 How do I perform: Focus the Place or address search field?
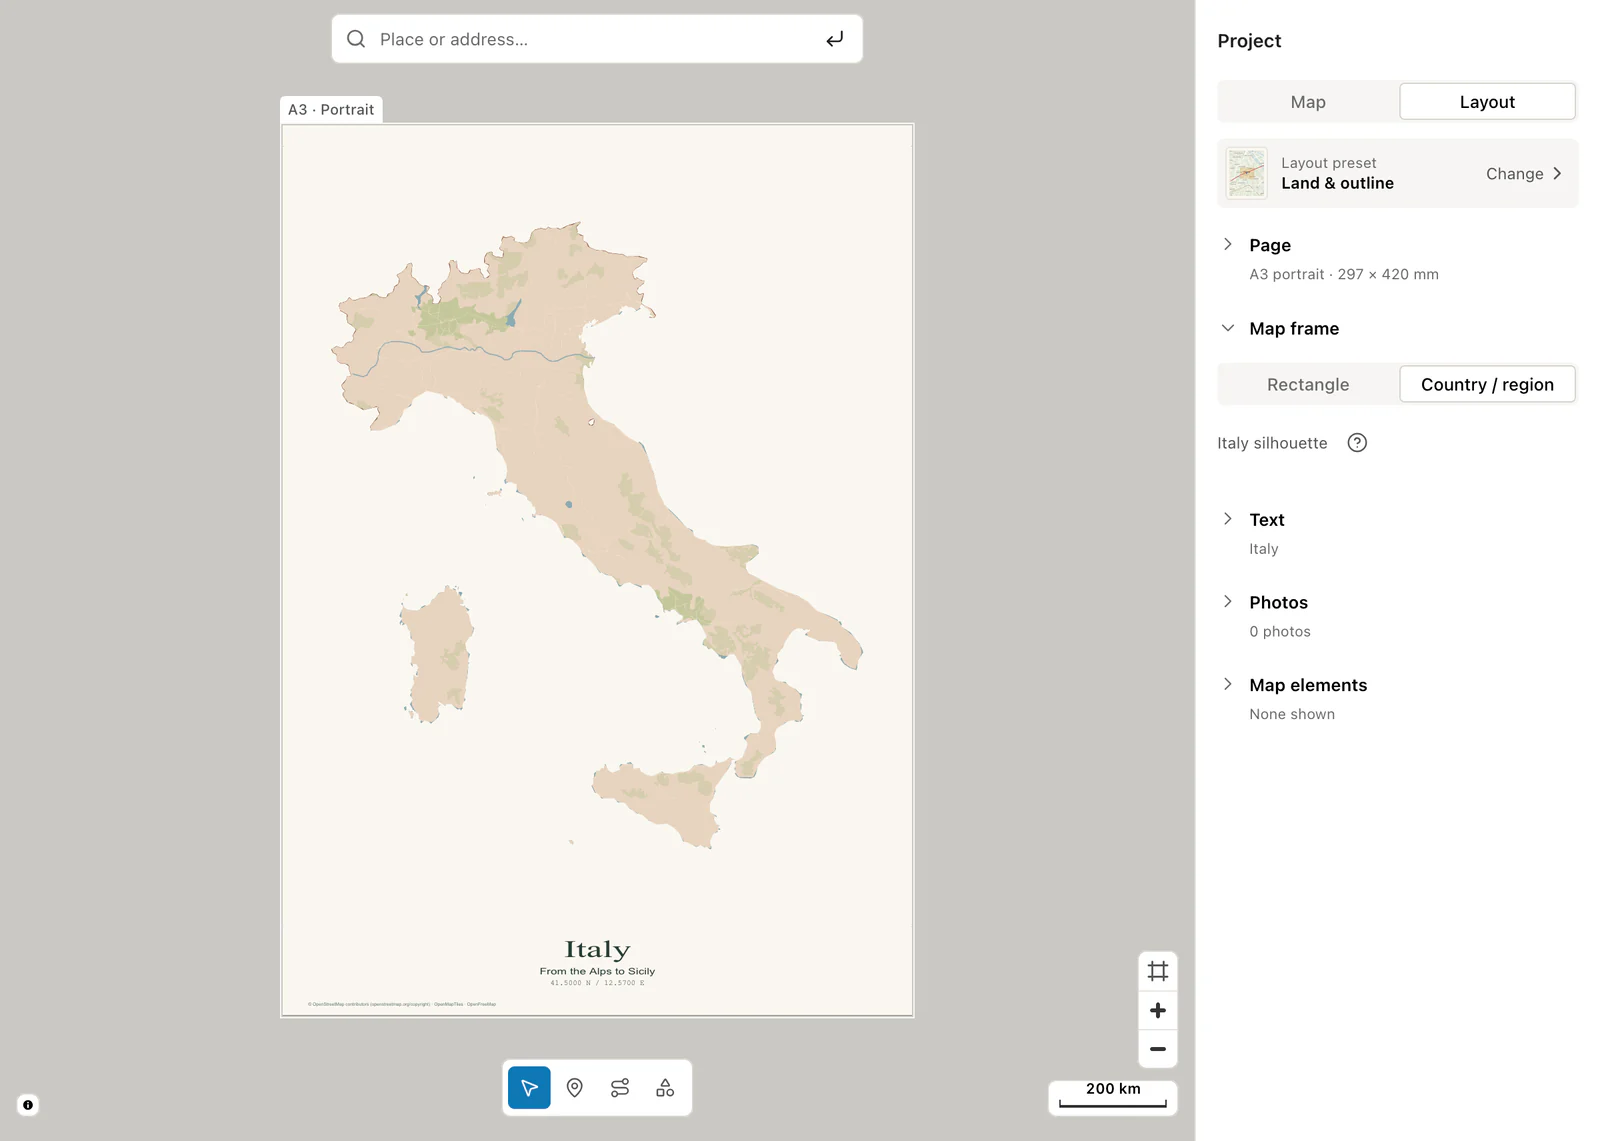point(597,39)
